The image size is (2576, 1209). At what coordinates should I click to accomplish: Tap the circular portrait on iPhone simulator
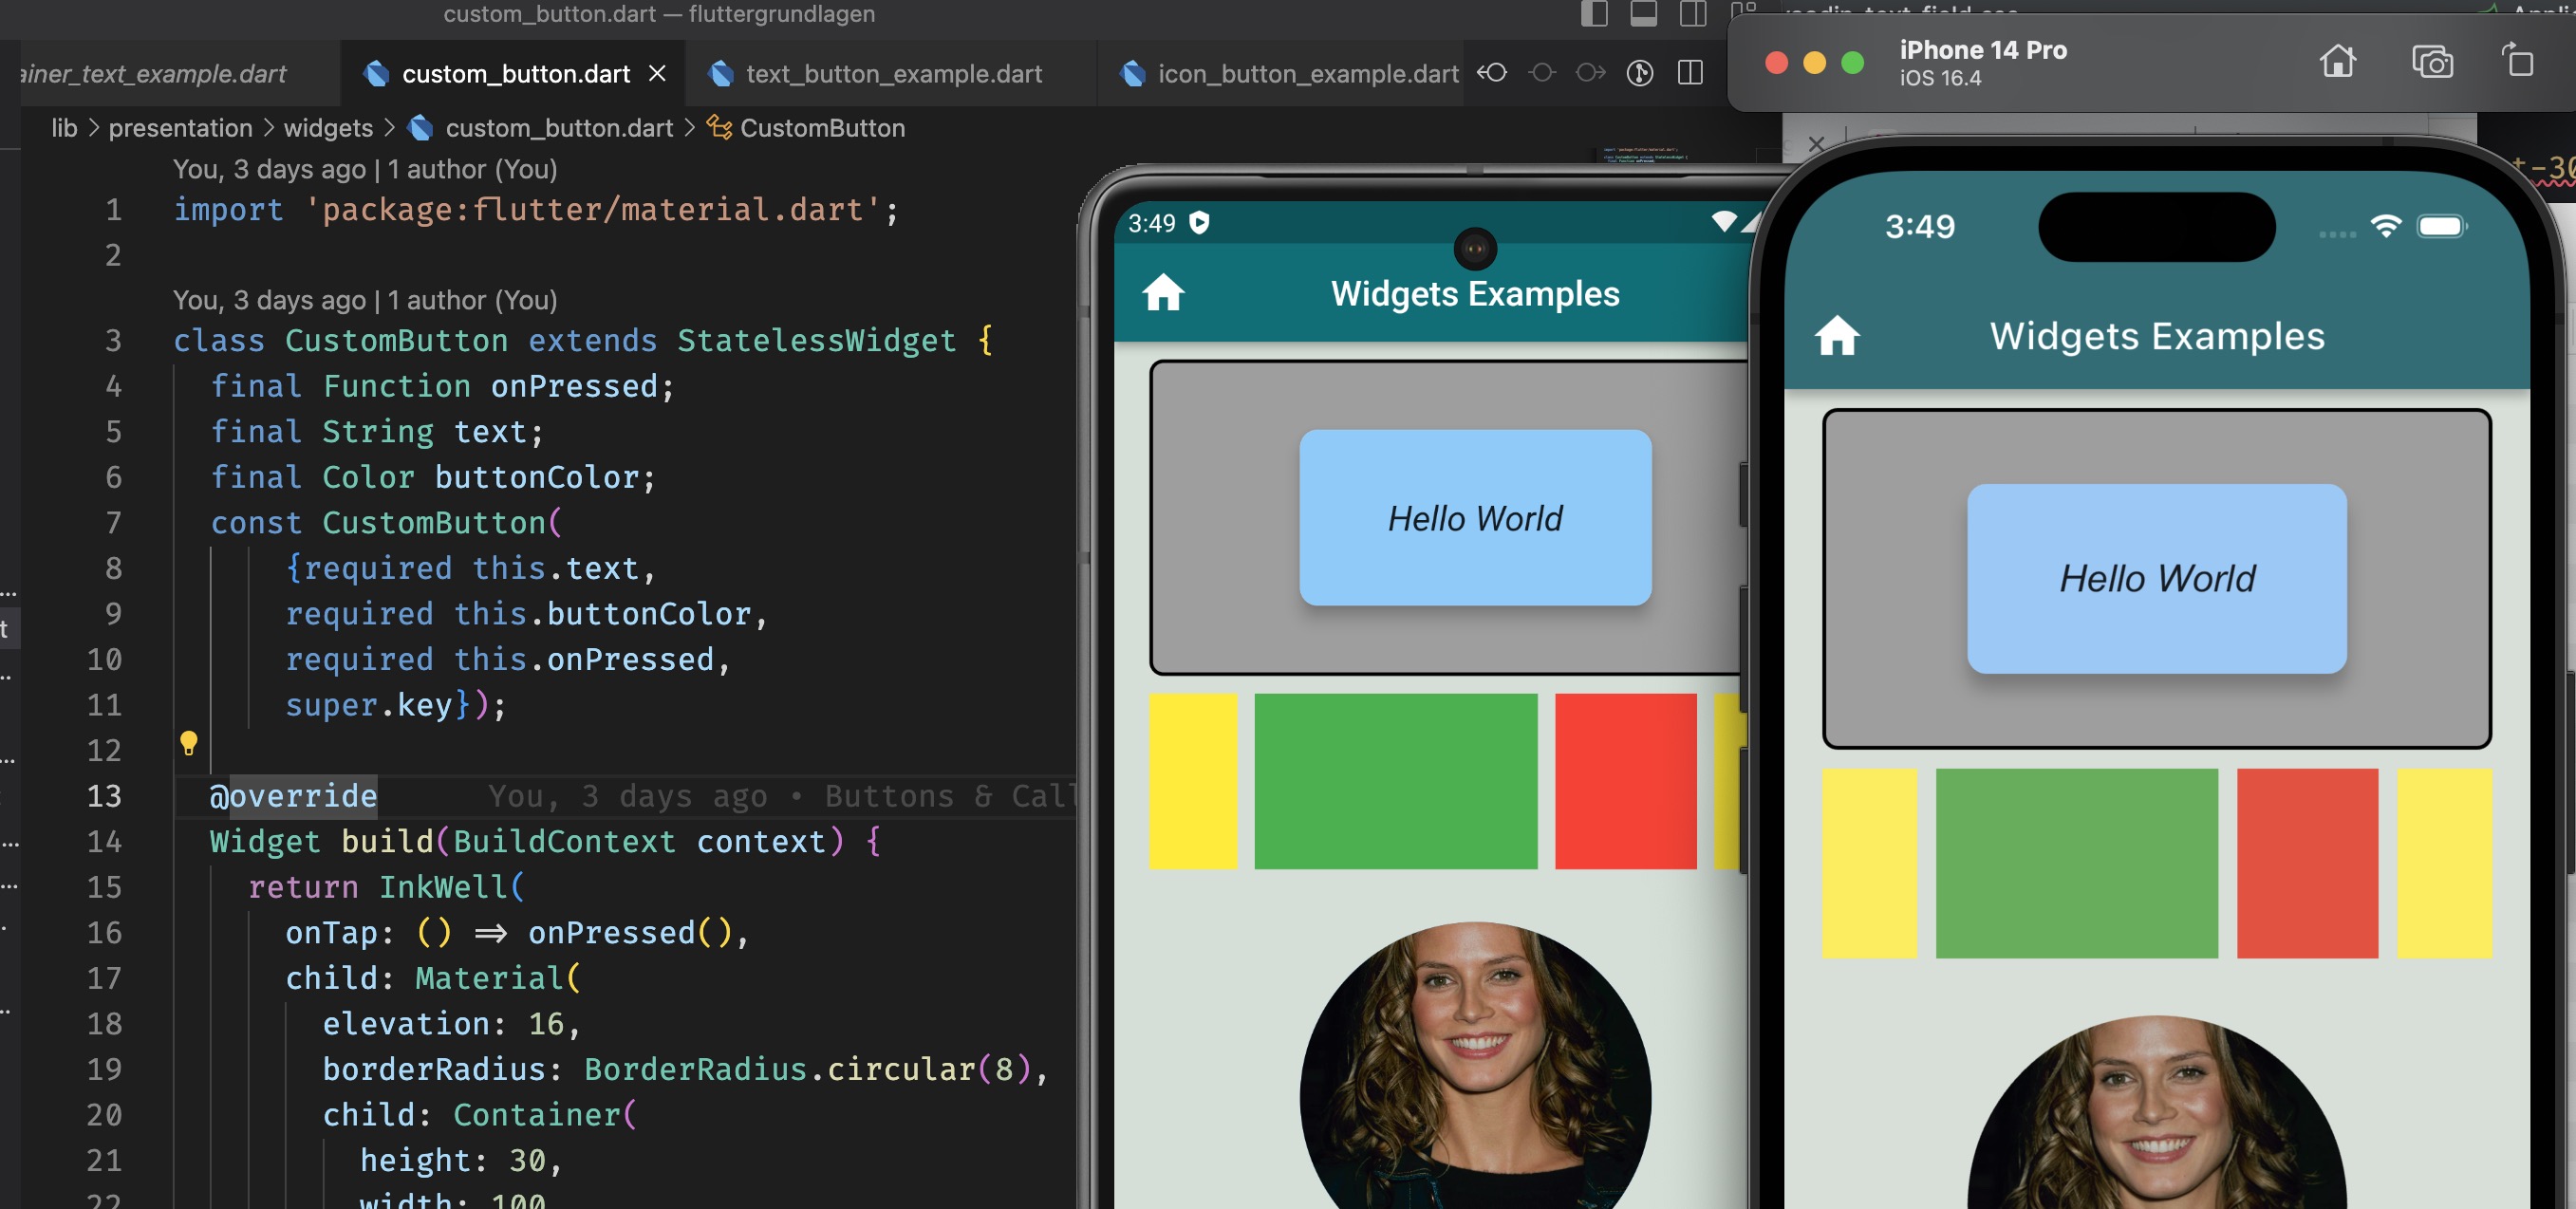(2157, 1113)
